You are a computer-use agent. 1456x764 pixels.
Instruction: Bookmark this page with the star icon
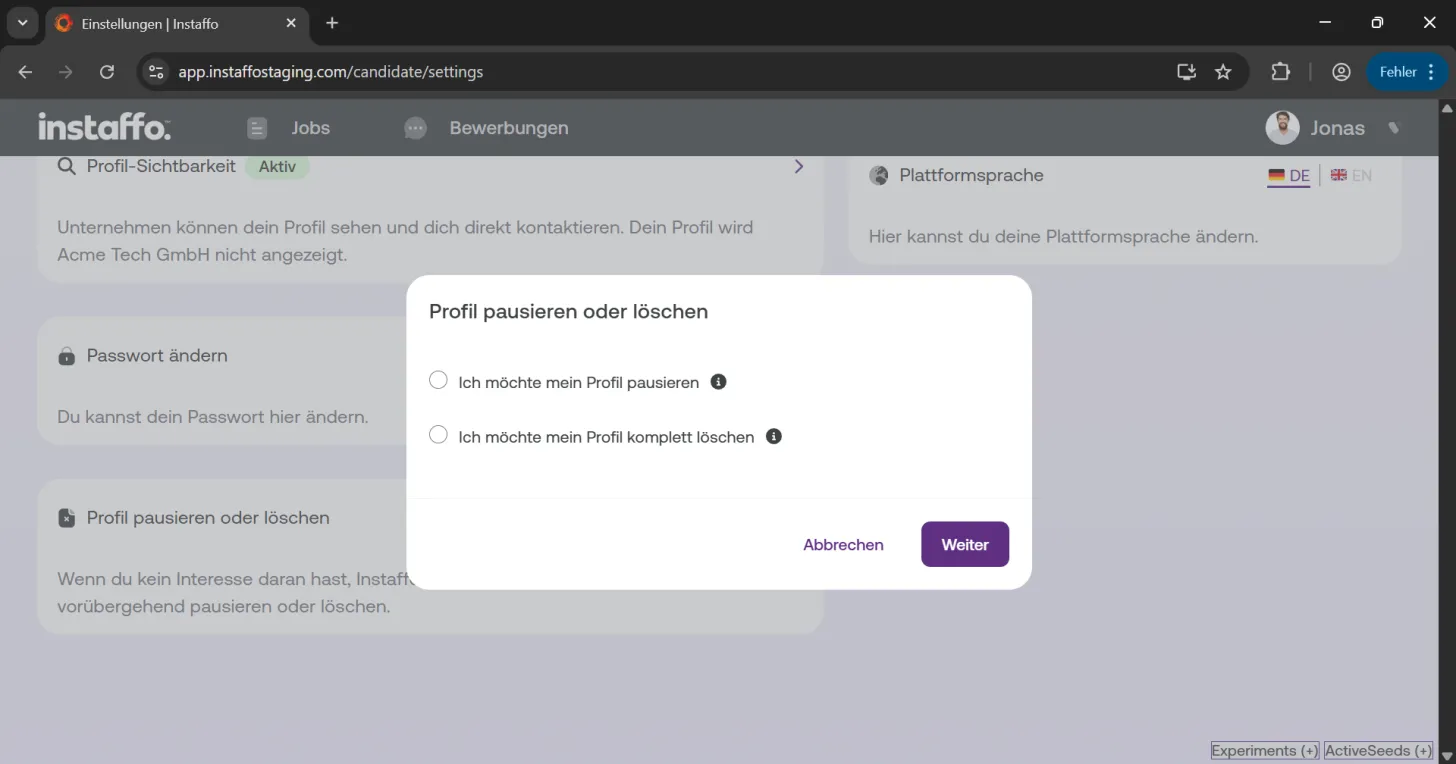tap(1223, 72)
